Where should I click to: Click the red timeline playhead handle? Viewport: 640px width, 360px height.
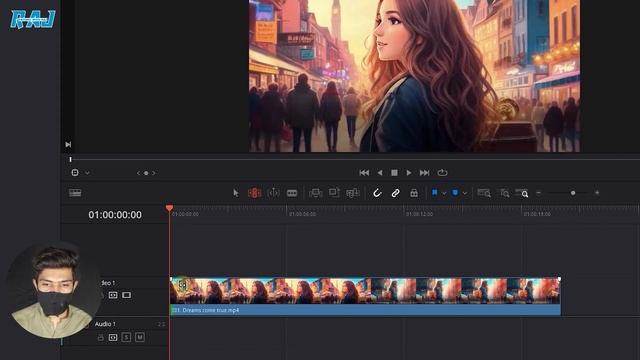coord(169,208)
